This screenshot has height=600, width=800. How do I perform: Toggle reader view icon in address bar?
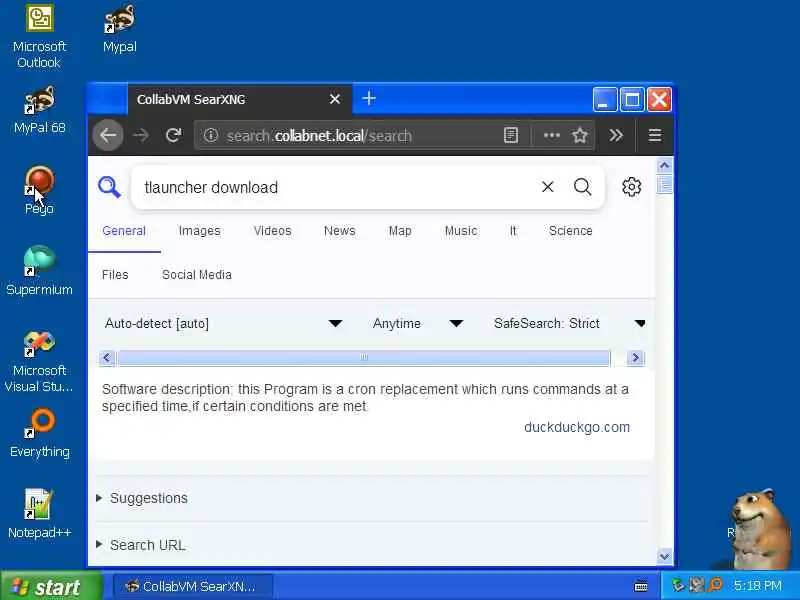[x=511, y=135]
